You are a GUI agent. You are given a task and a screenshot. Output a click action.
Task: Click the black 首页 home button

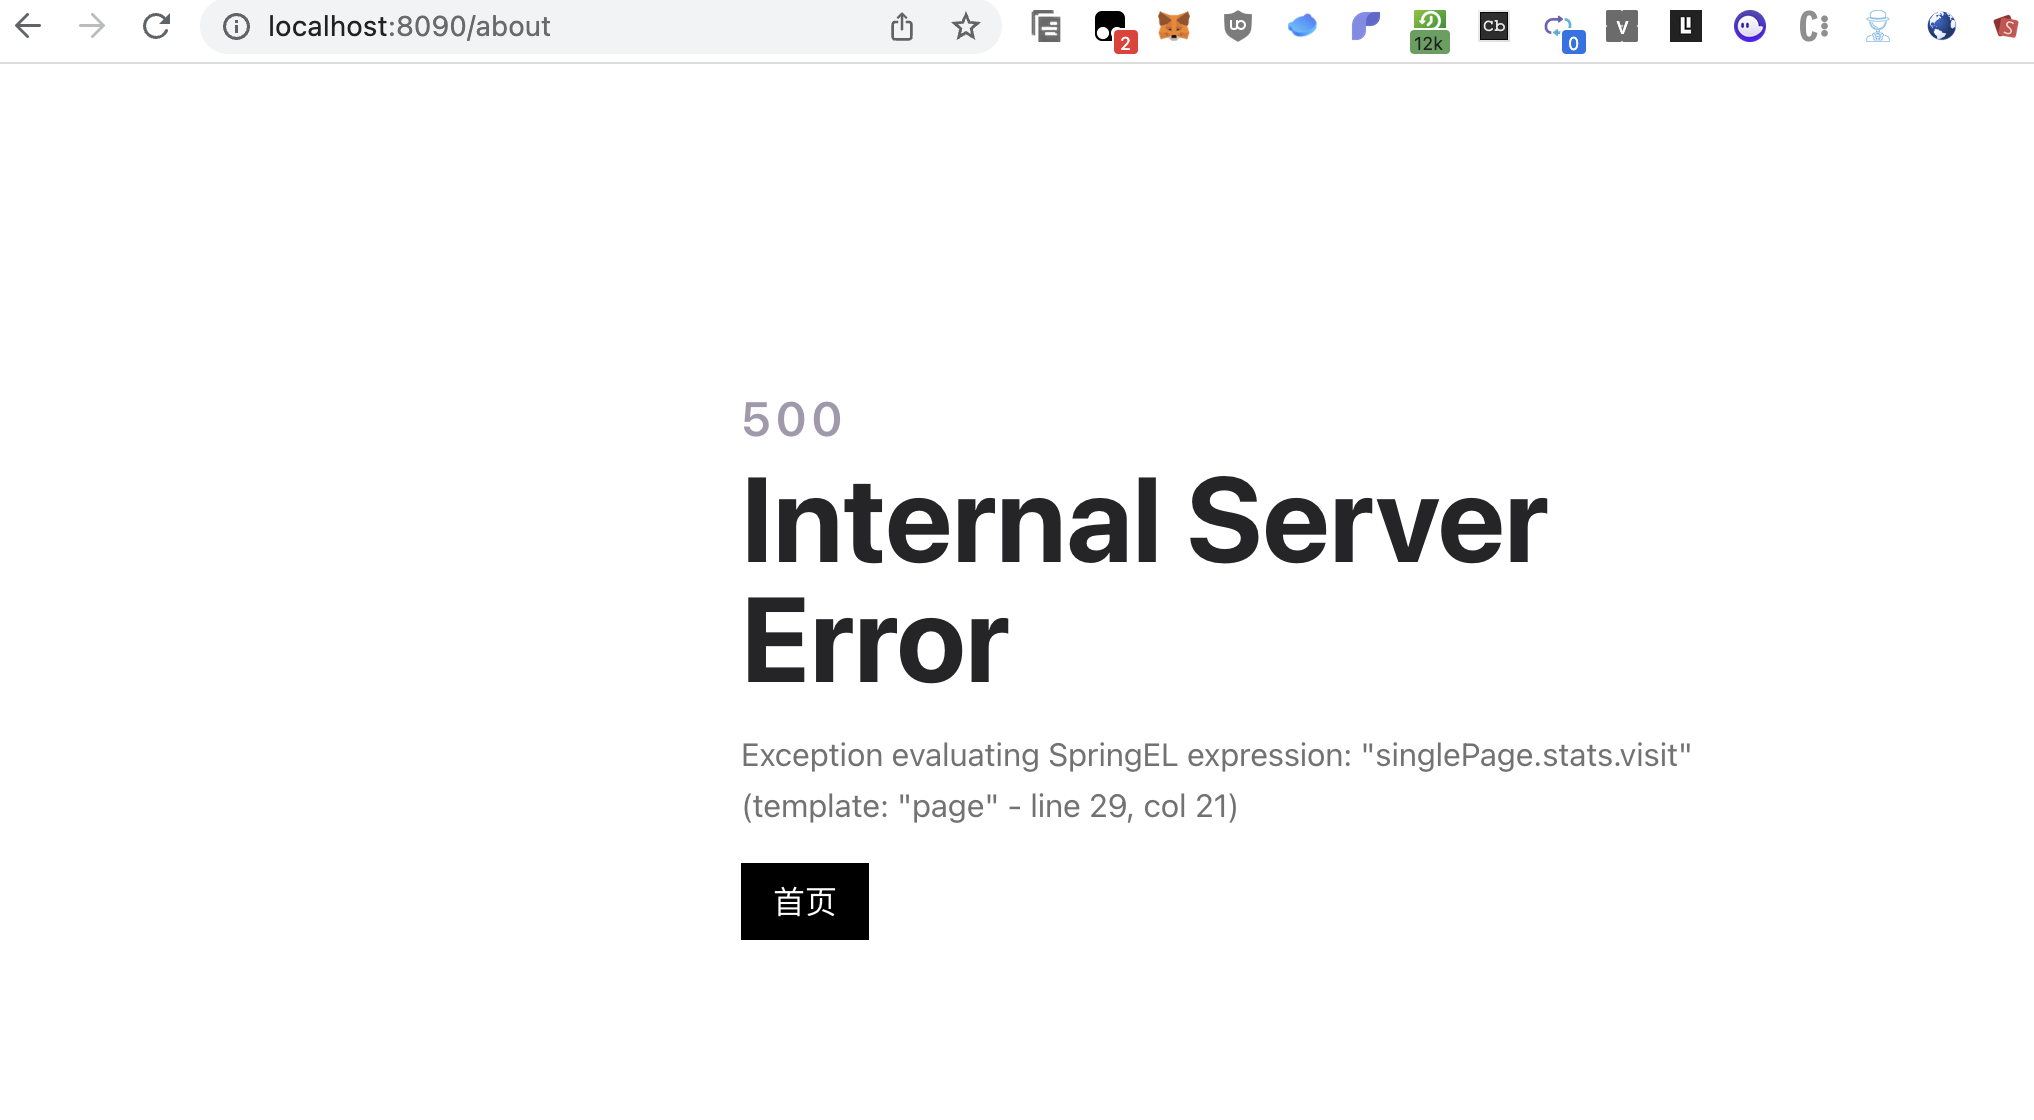pos(804,901)
